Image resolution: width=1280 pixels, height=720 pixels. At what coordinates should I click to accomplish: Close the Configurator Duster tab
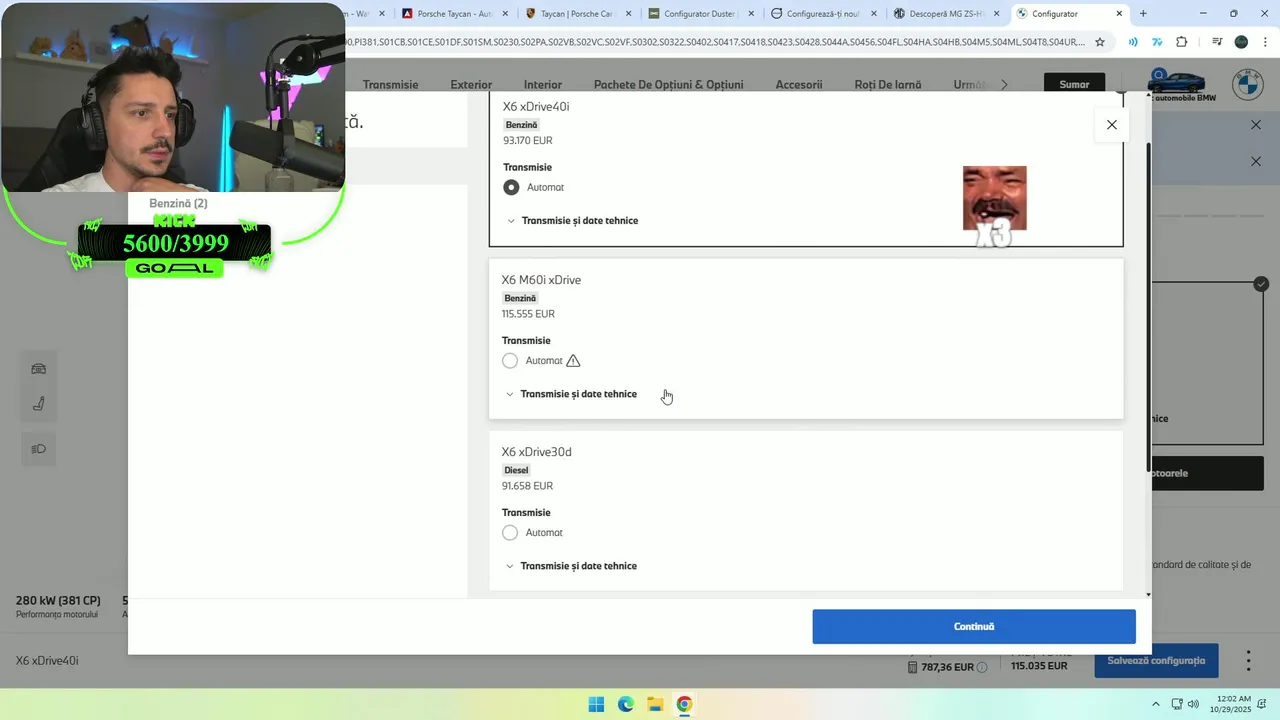tap(750, 14)
